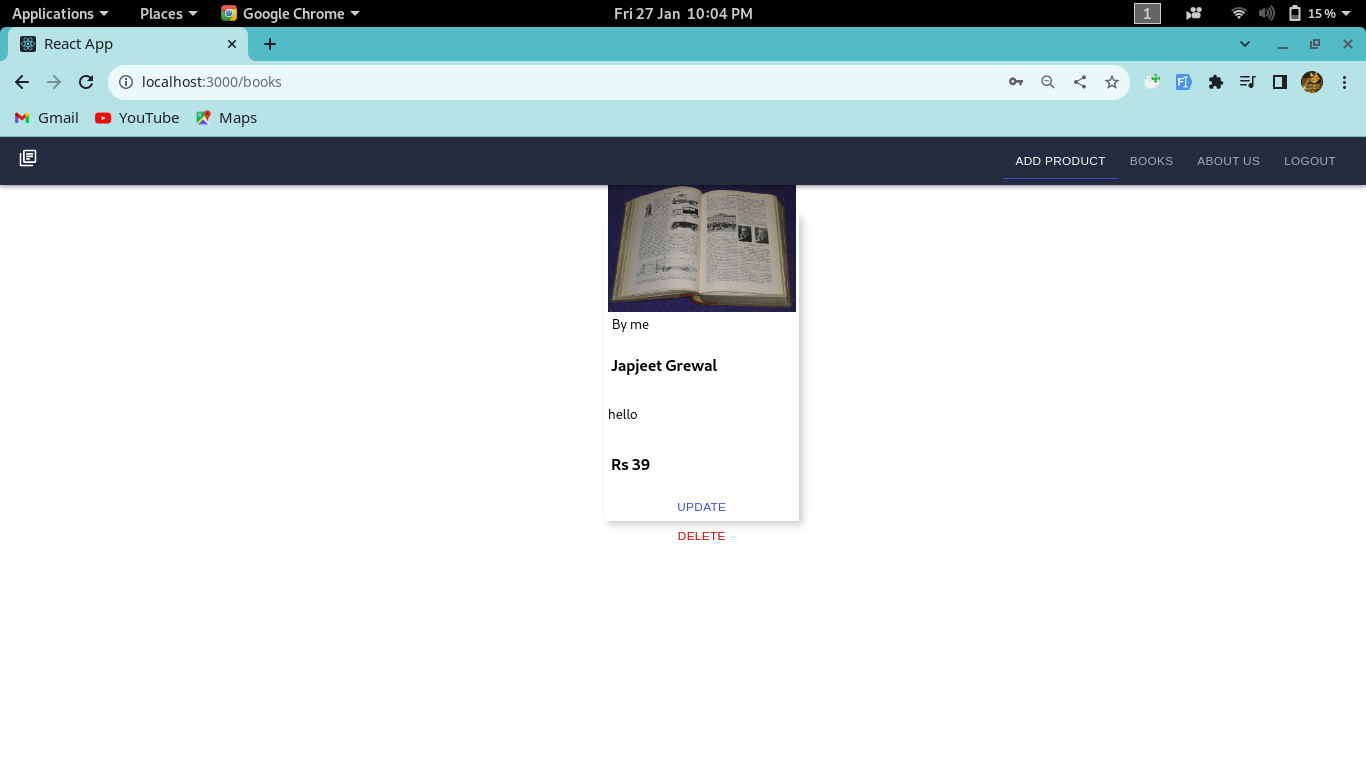Click the green plus extension icon

pos(1153,81)
